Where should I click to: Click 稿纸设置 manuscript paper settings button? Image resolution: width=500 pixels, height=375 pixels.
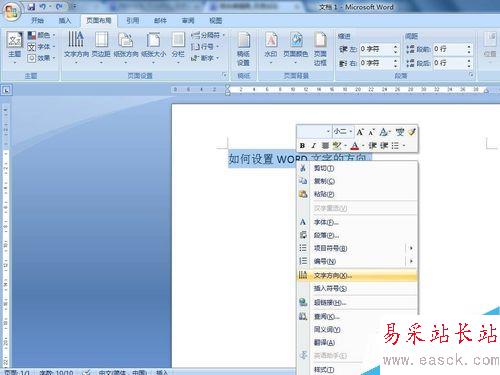tap(244, 49)
